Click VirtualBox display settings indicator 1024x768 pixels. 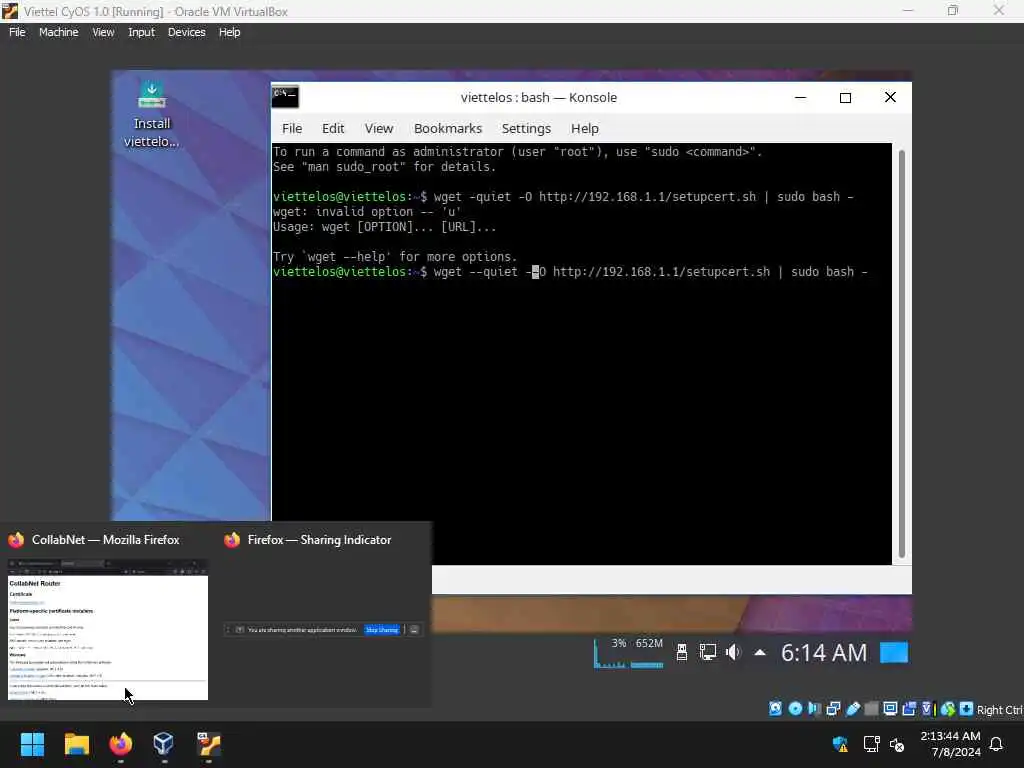(890, 709)
